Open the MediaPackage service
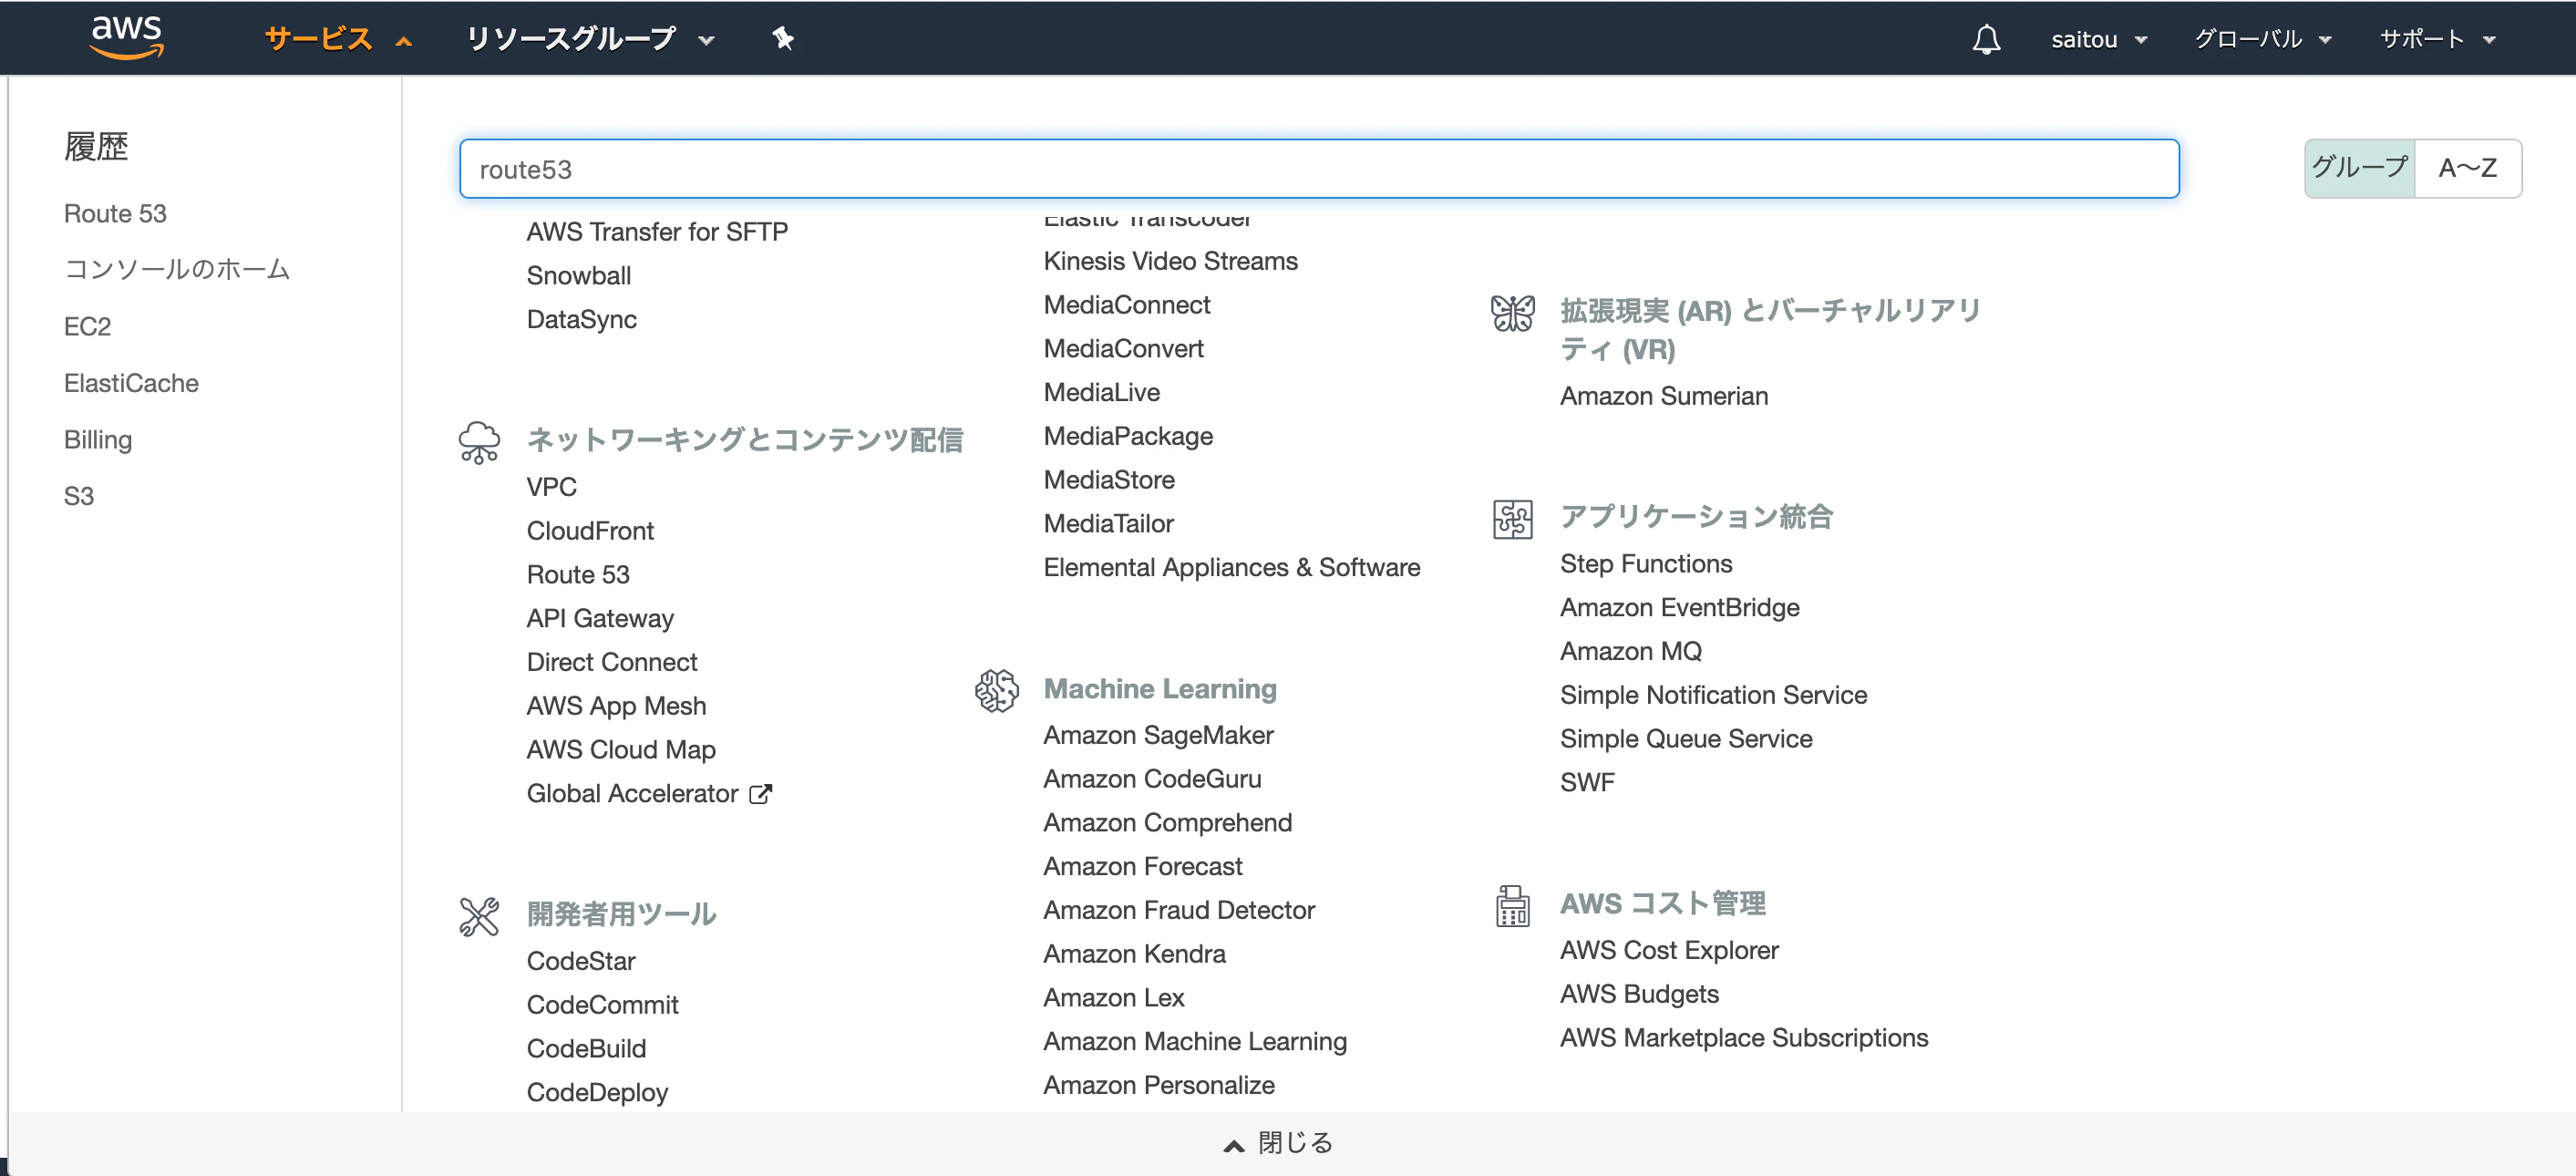Screen dimensions: 2576x1176 1128,437
